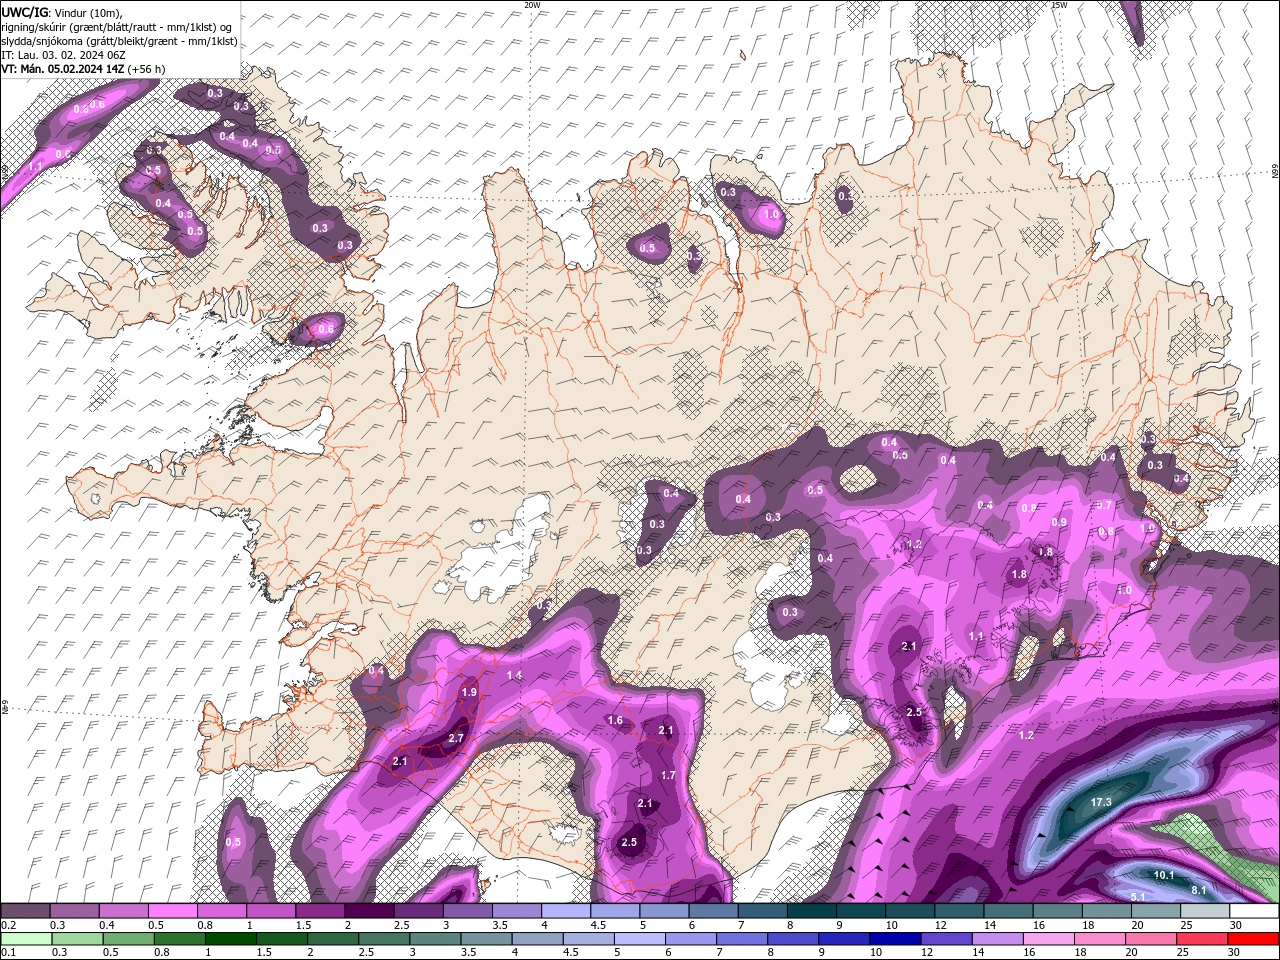Select the dark green rain legend swatch at 1
The image size is (1280, 960).
(x=230, y=939)
